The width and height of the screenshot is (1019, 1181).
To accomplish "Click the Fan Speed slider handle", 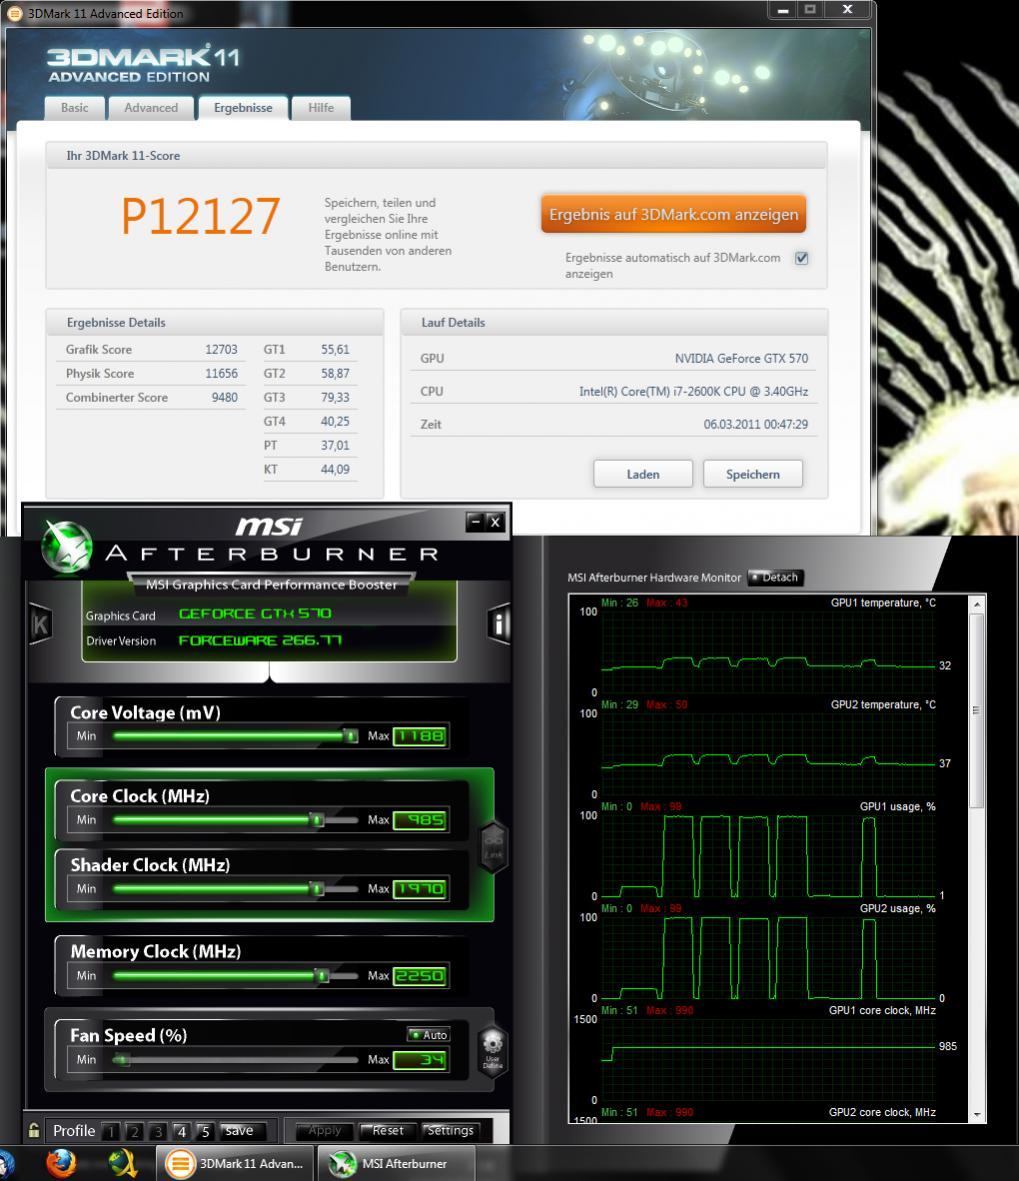I will (122, 1060).
